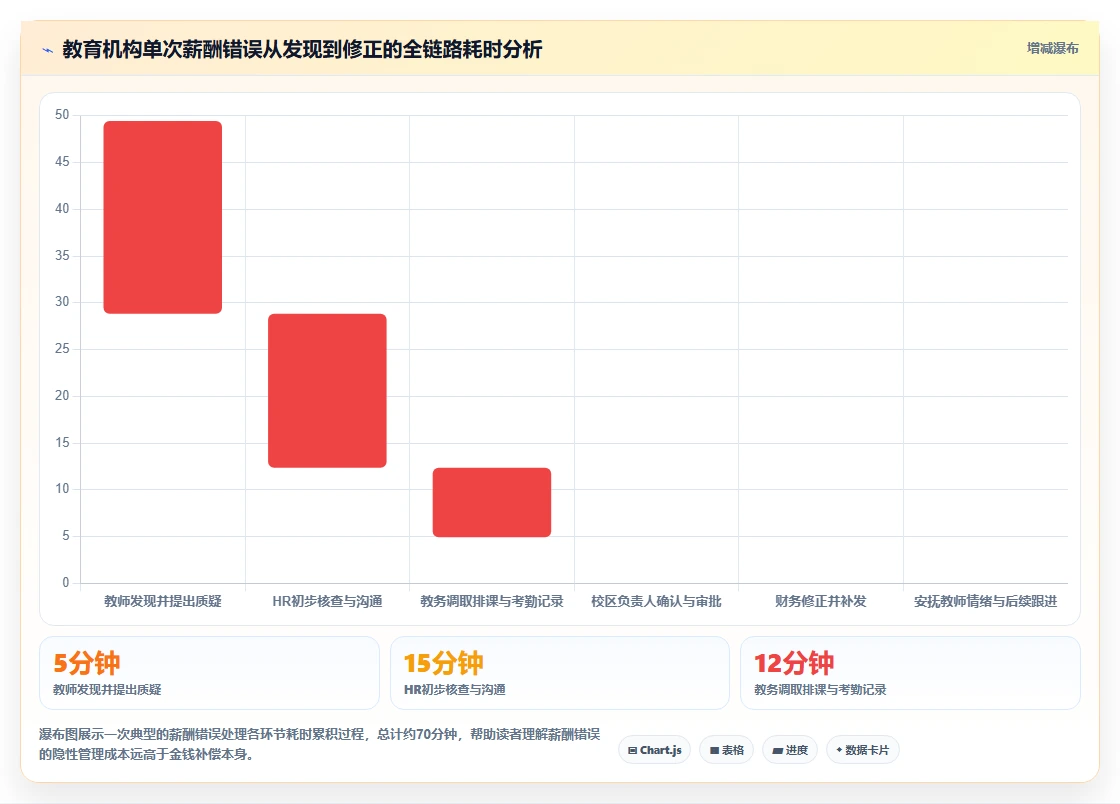The image size is (1120, 804).
Task: Click the y-axis value 25
Action: click(62, 348)
